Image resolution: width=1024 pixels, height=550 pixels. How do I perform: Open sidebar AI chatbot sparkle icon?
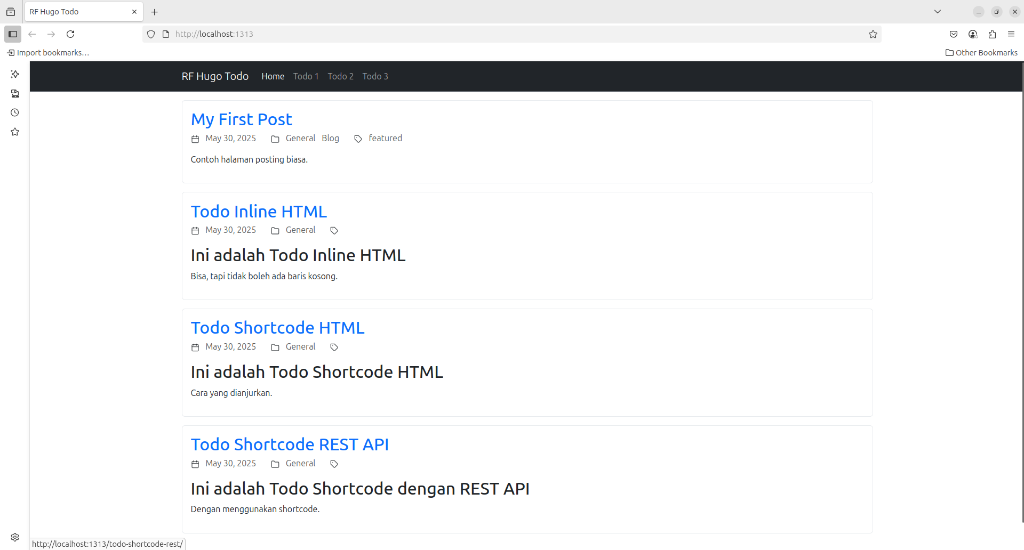(x=15, y=74)
